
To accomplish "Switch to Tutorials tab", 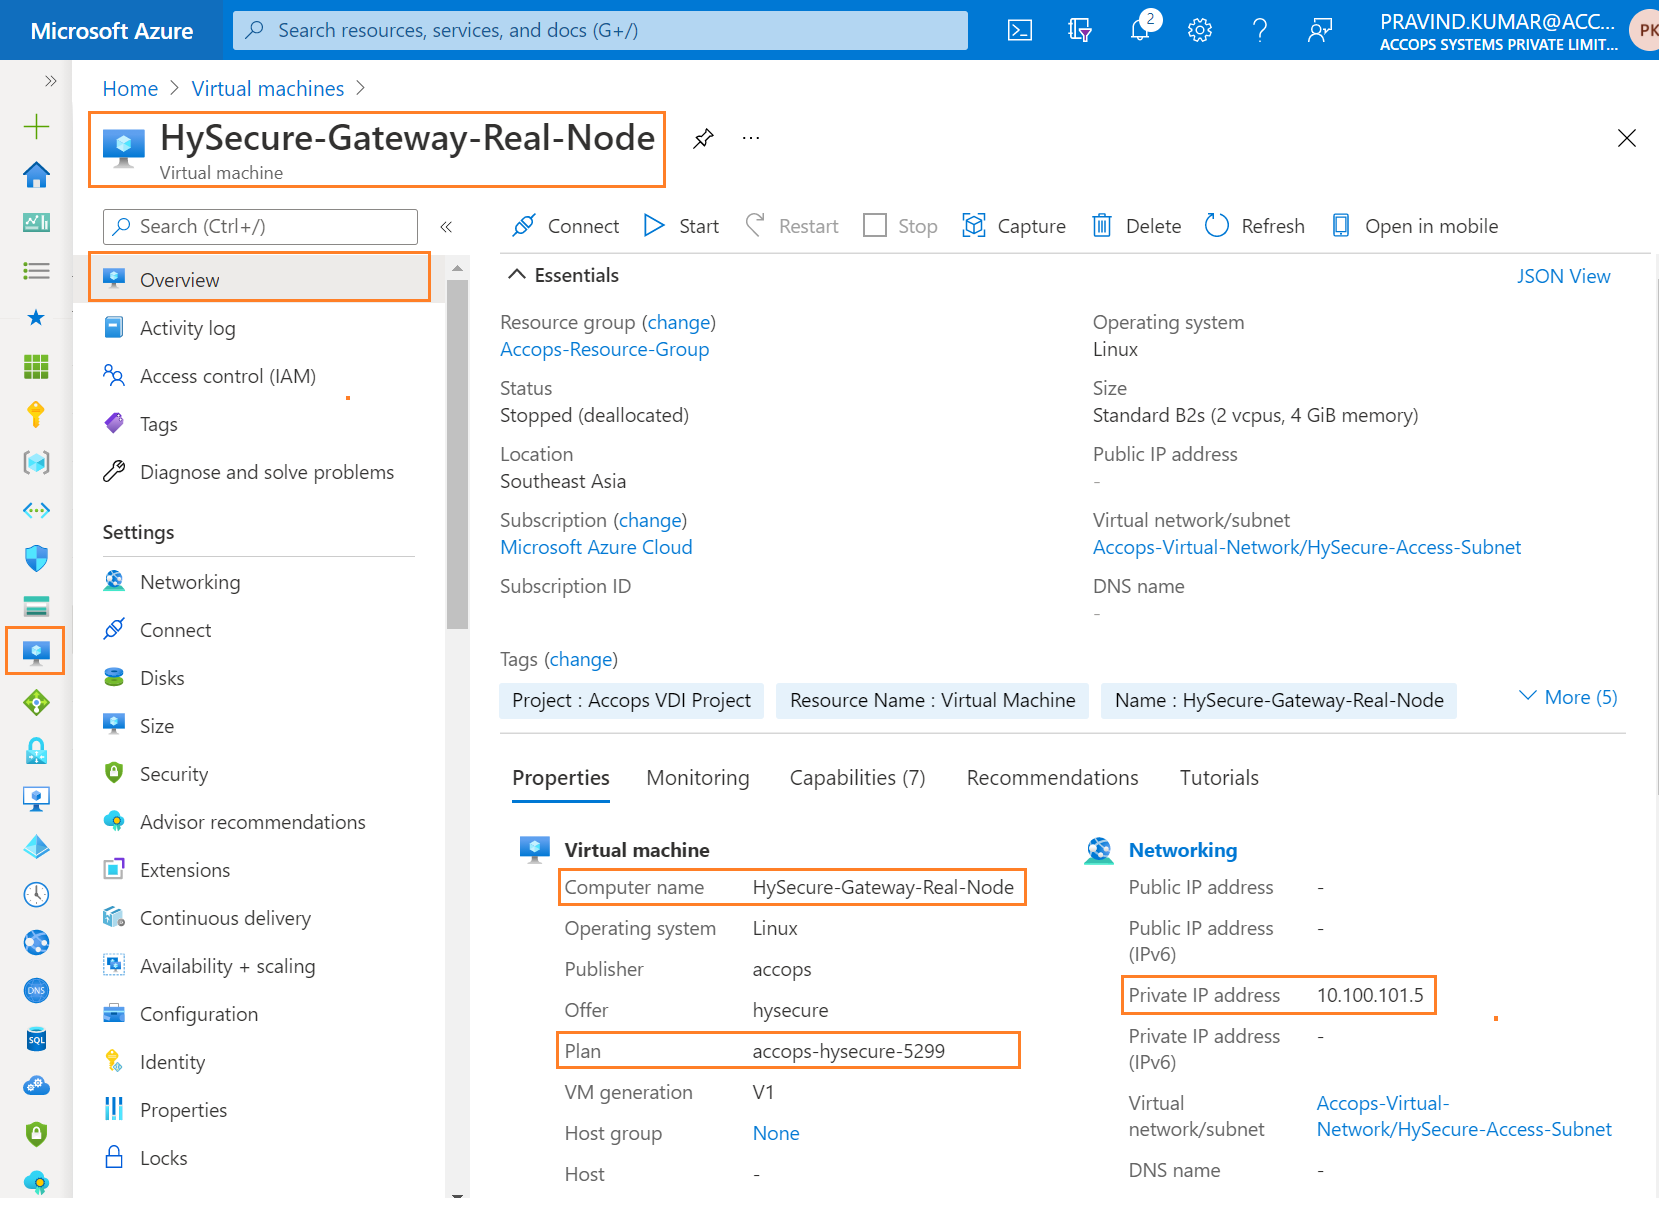I will [1219, 778].
